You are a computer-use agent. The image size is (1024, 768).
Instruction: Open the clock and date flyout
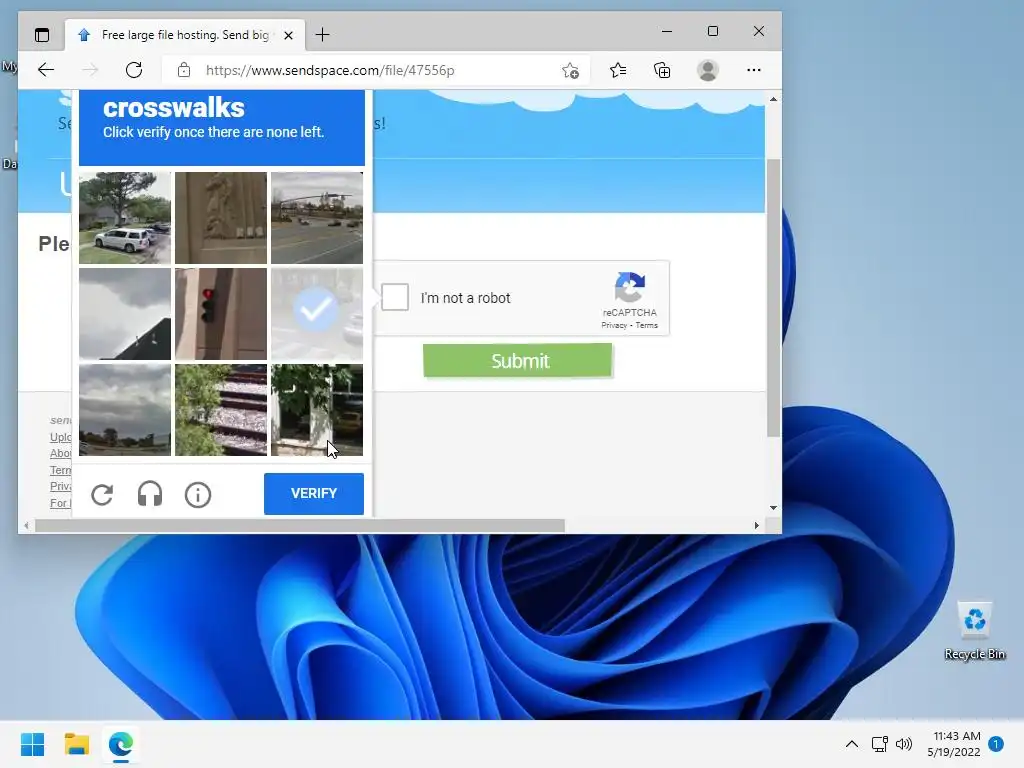[x=955, y=744]
